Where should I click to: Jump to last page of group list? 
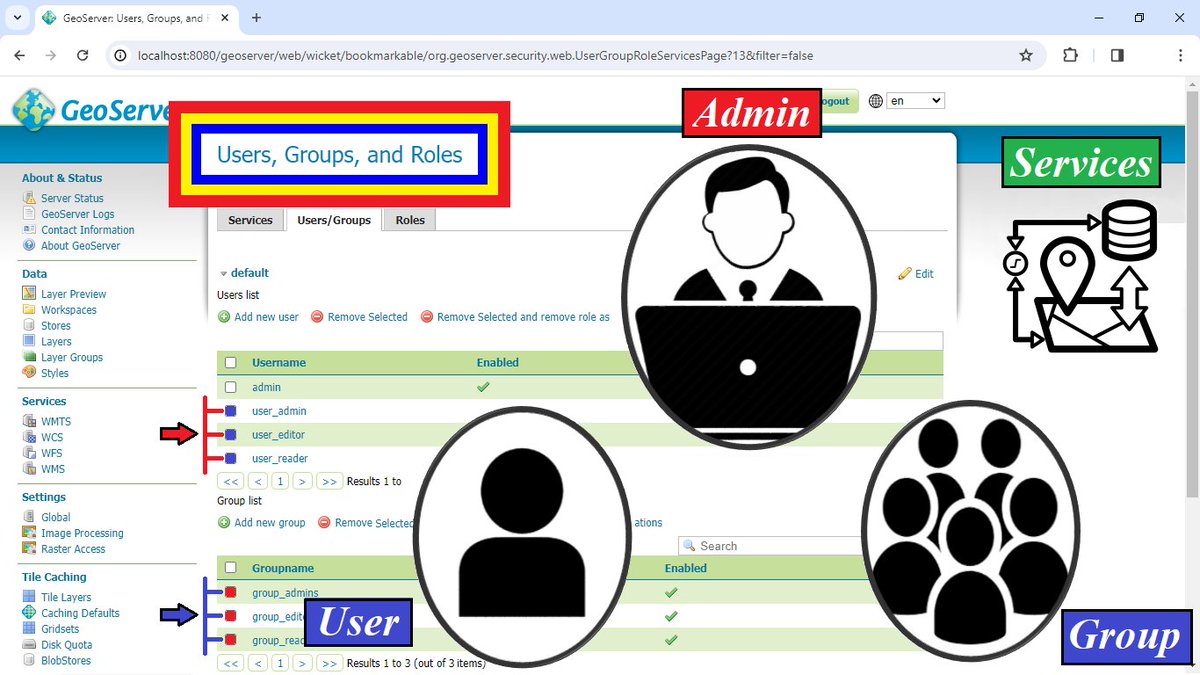tap(330, 662)
